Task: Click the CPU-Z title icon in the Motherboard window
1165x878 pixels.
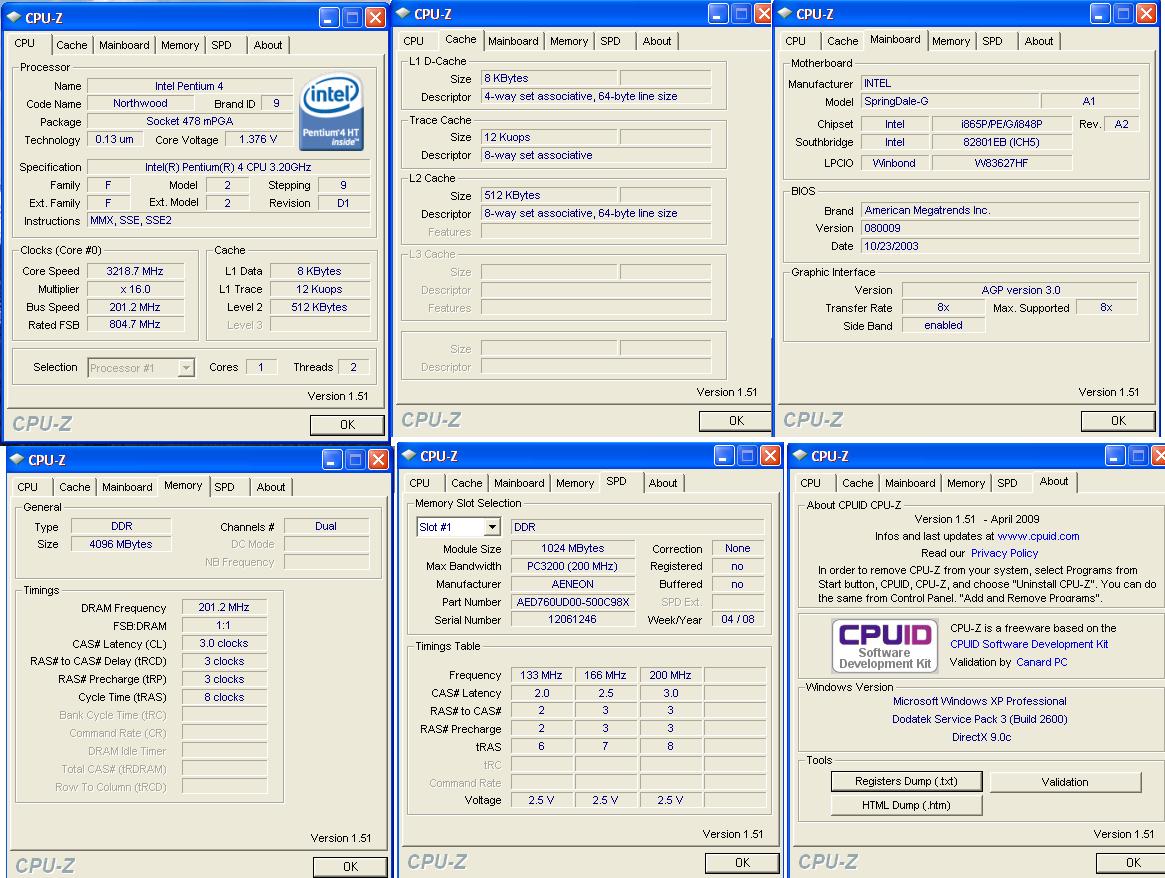Action: coord(785,13)
